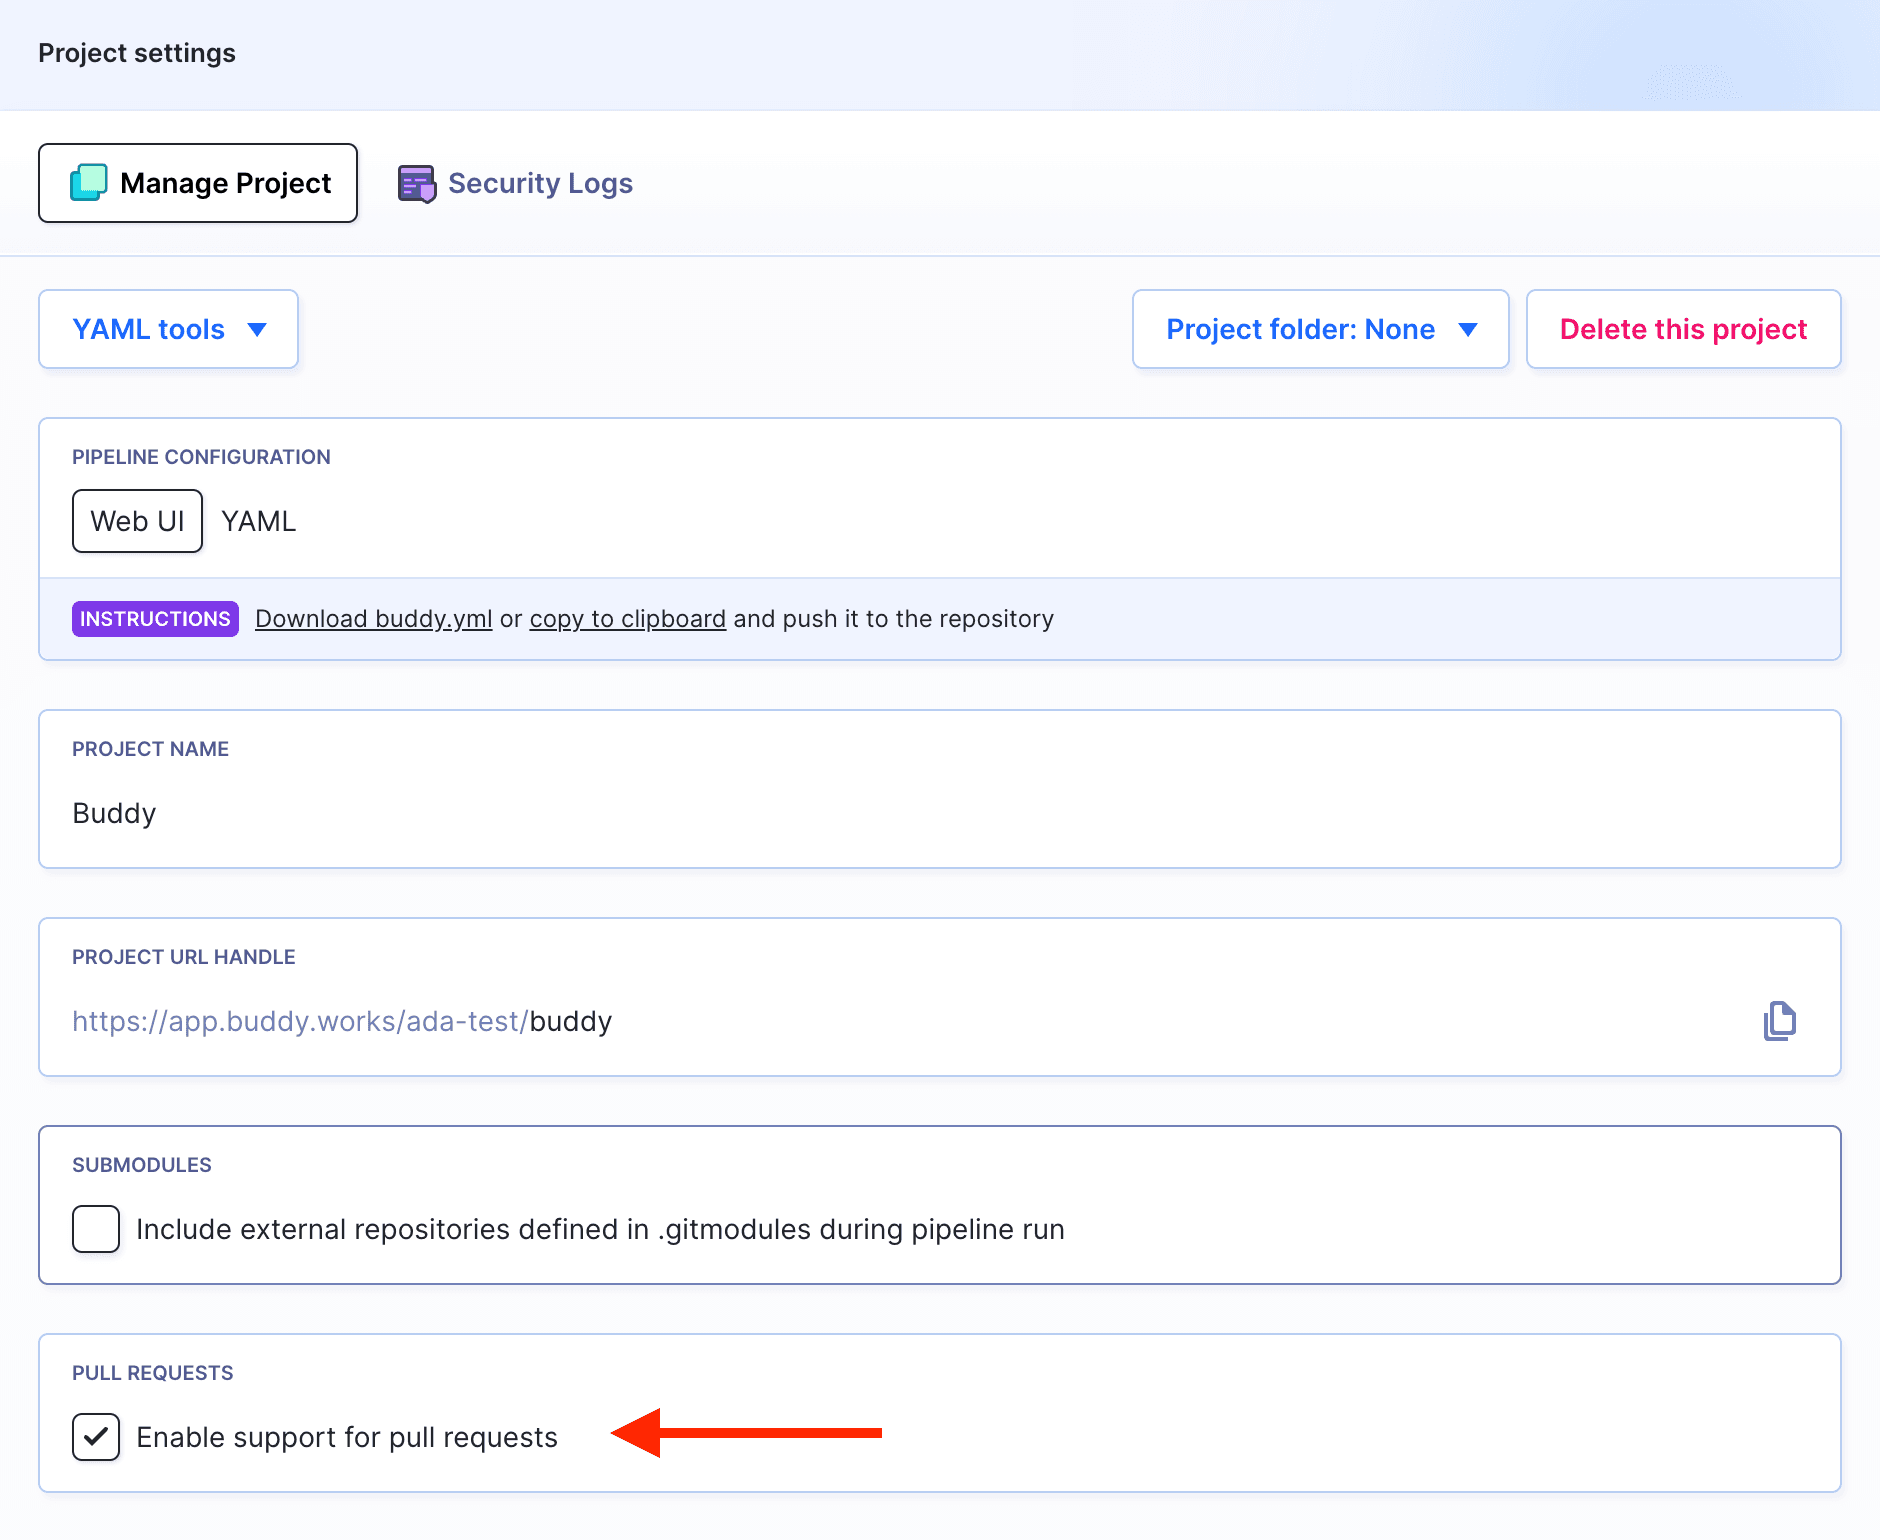Click the copy icon next to project URL
The height and width of the screenshot is (1540, 1880).
click(x=1780, y=1021)
